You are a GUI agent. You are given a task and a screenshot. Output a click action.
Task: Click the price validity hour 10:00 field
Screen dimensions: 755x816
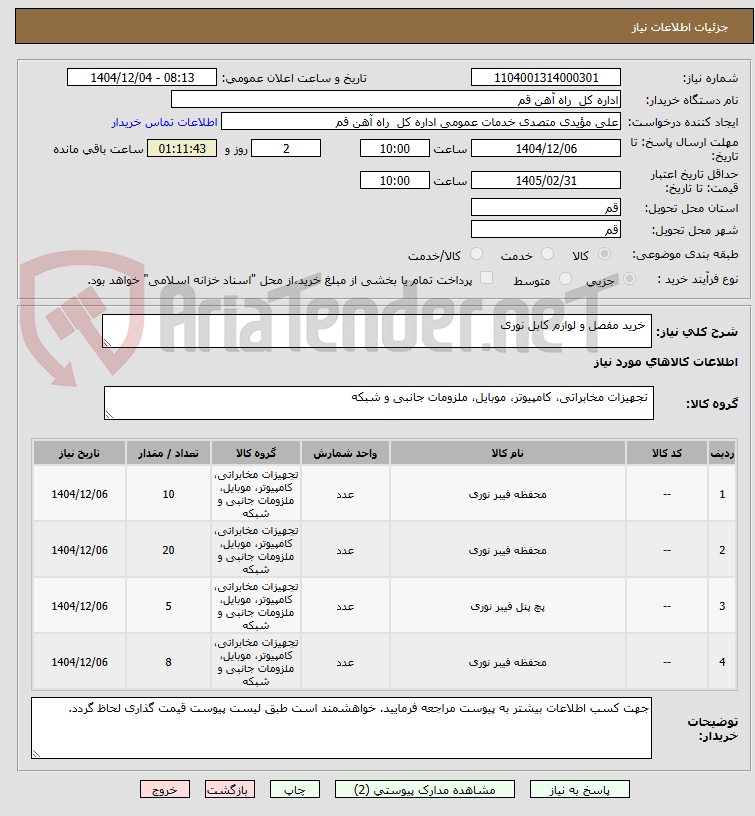(394, 181)
